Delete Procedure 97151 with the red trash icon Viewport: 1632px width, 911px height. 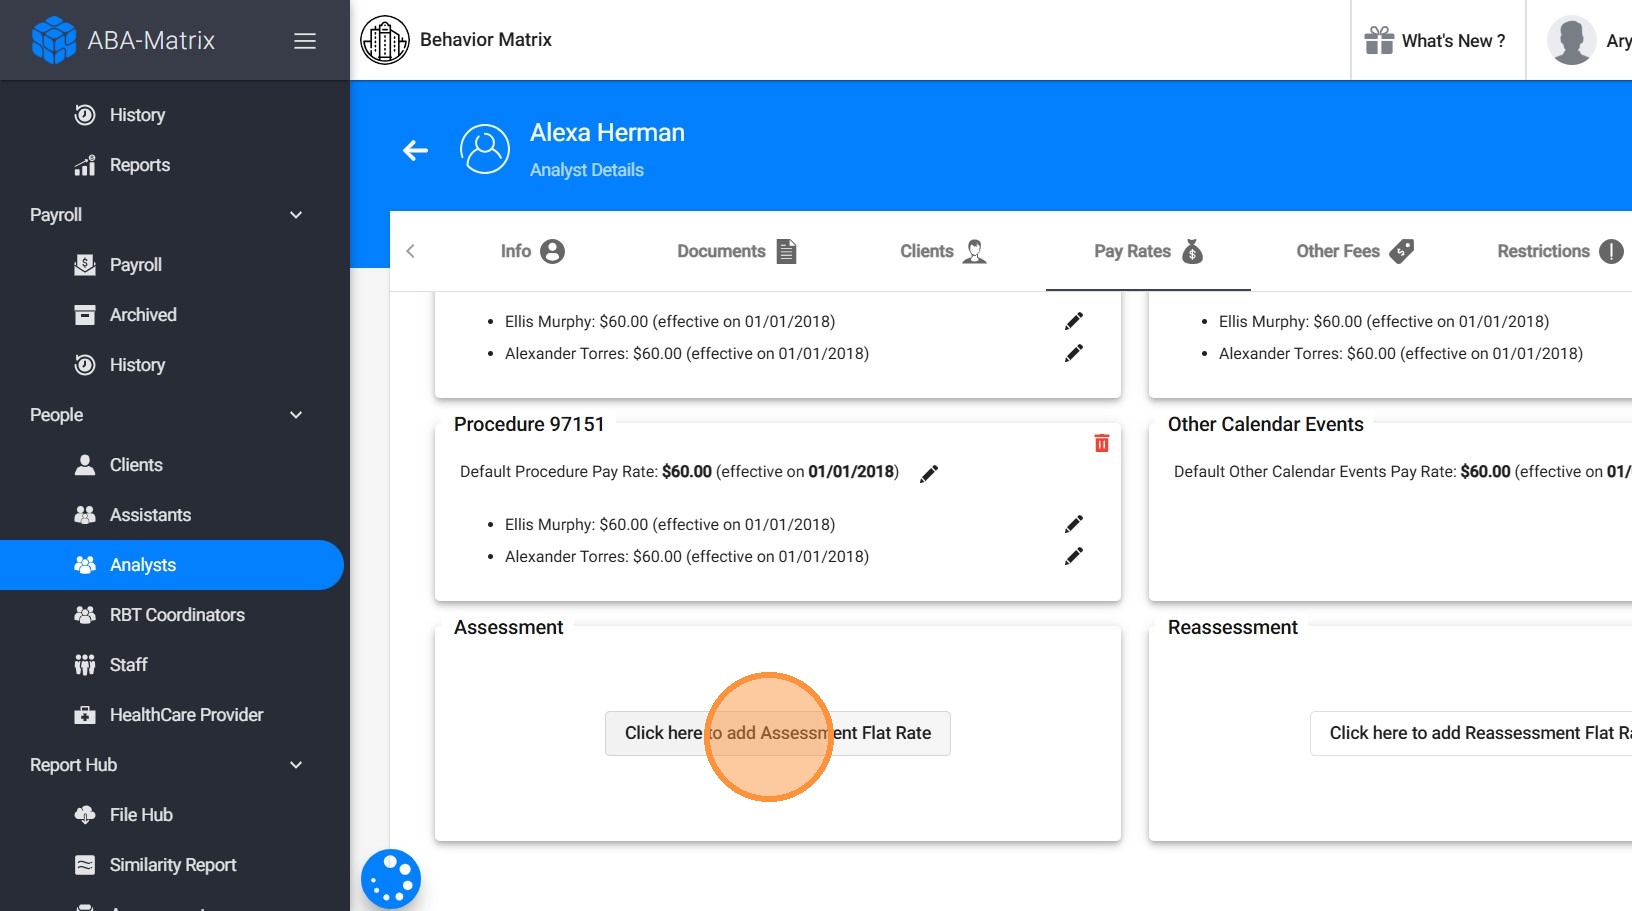(x=1101, y=443)
